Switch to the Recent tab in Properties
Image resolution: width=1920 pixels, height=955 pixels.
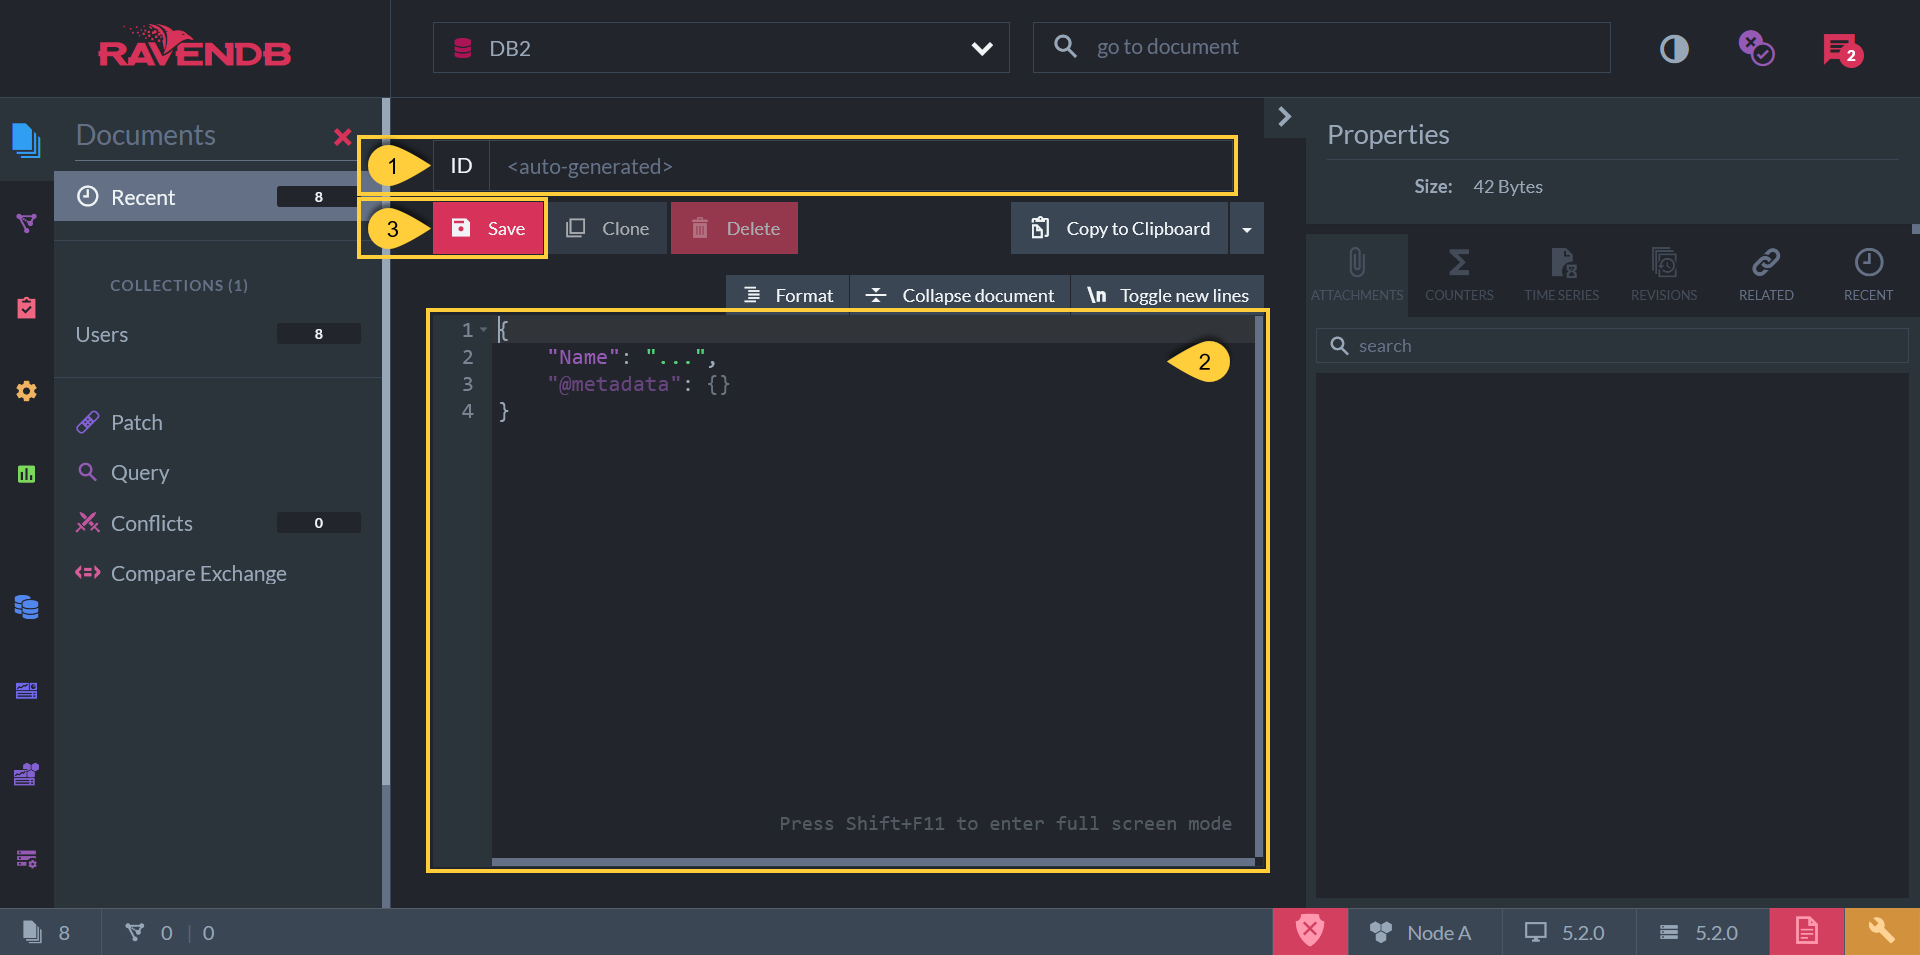click(x=1868, y=274)
